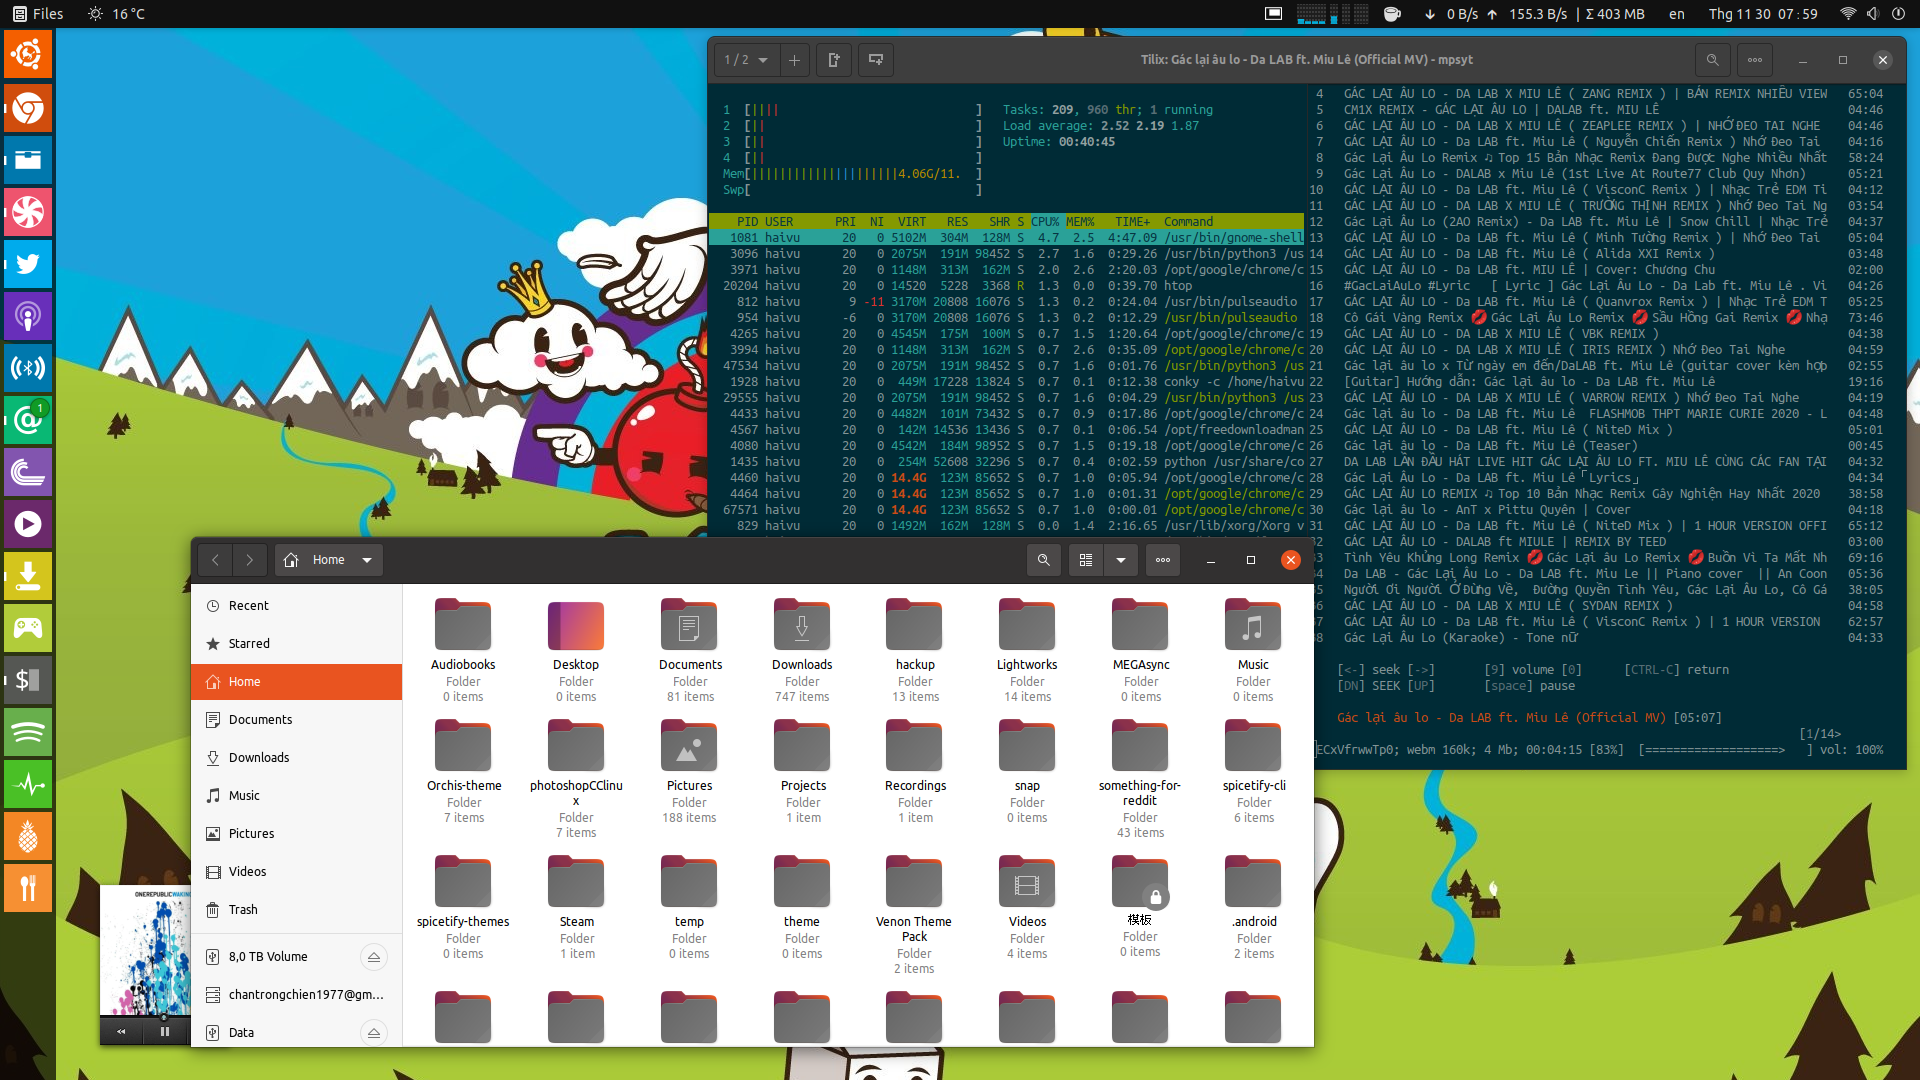Click the Tilix search icon
This screenshot has width=1920, height=1080.
click(1712, 60)
